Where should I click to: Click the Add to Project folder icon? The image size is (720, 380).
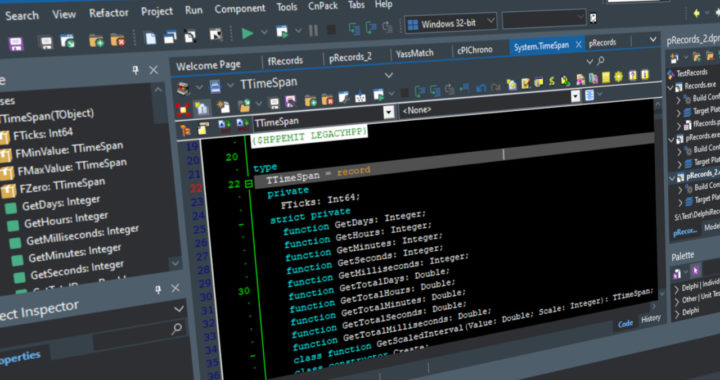pos(96,40)
